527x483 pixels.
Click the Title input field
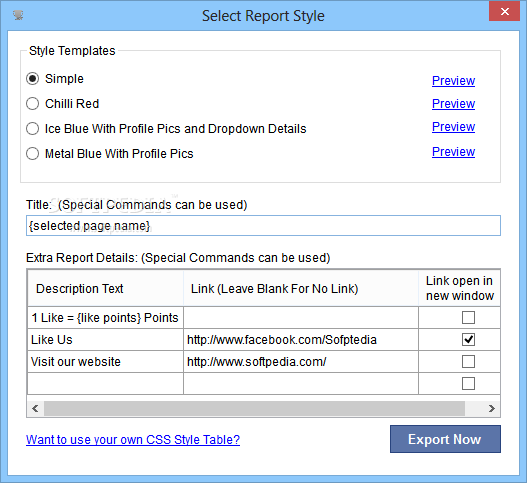263,226
